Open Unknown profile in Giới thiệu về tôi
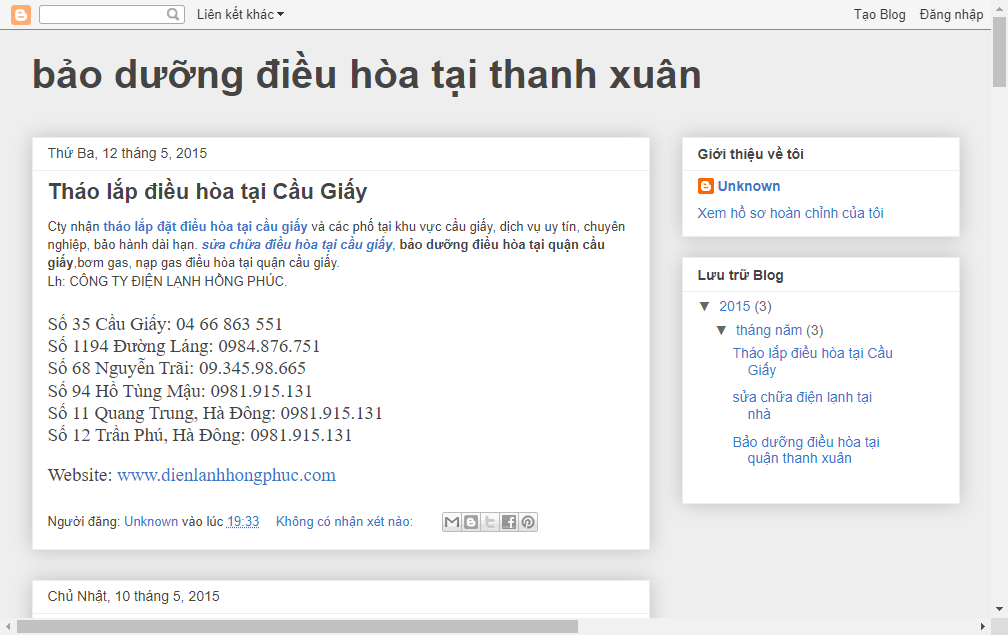This screenshot has width=1008, height=635. (x=749, y=186)
